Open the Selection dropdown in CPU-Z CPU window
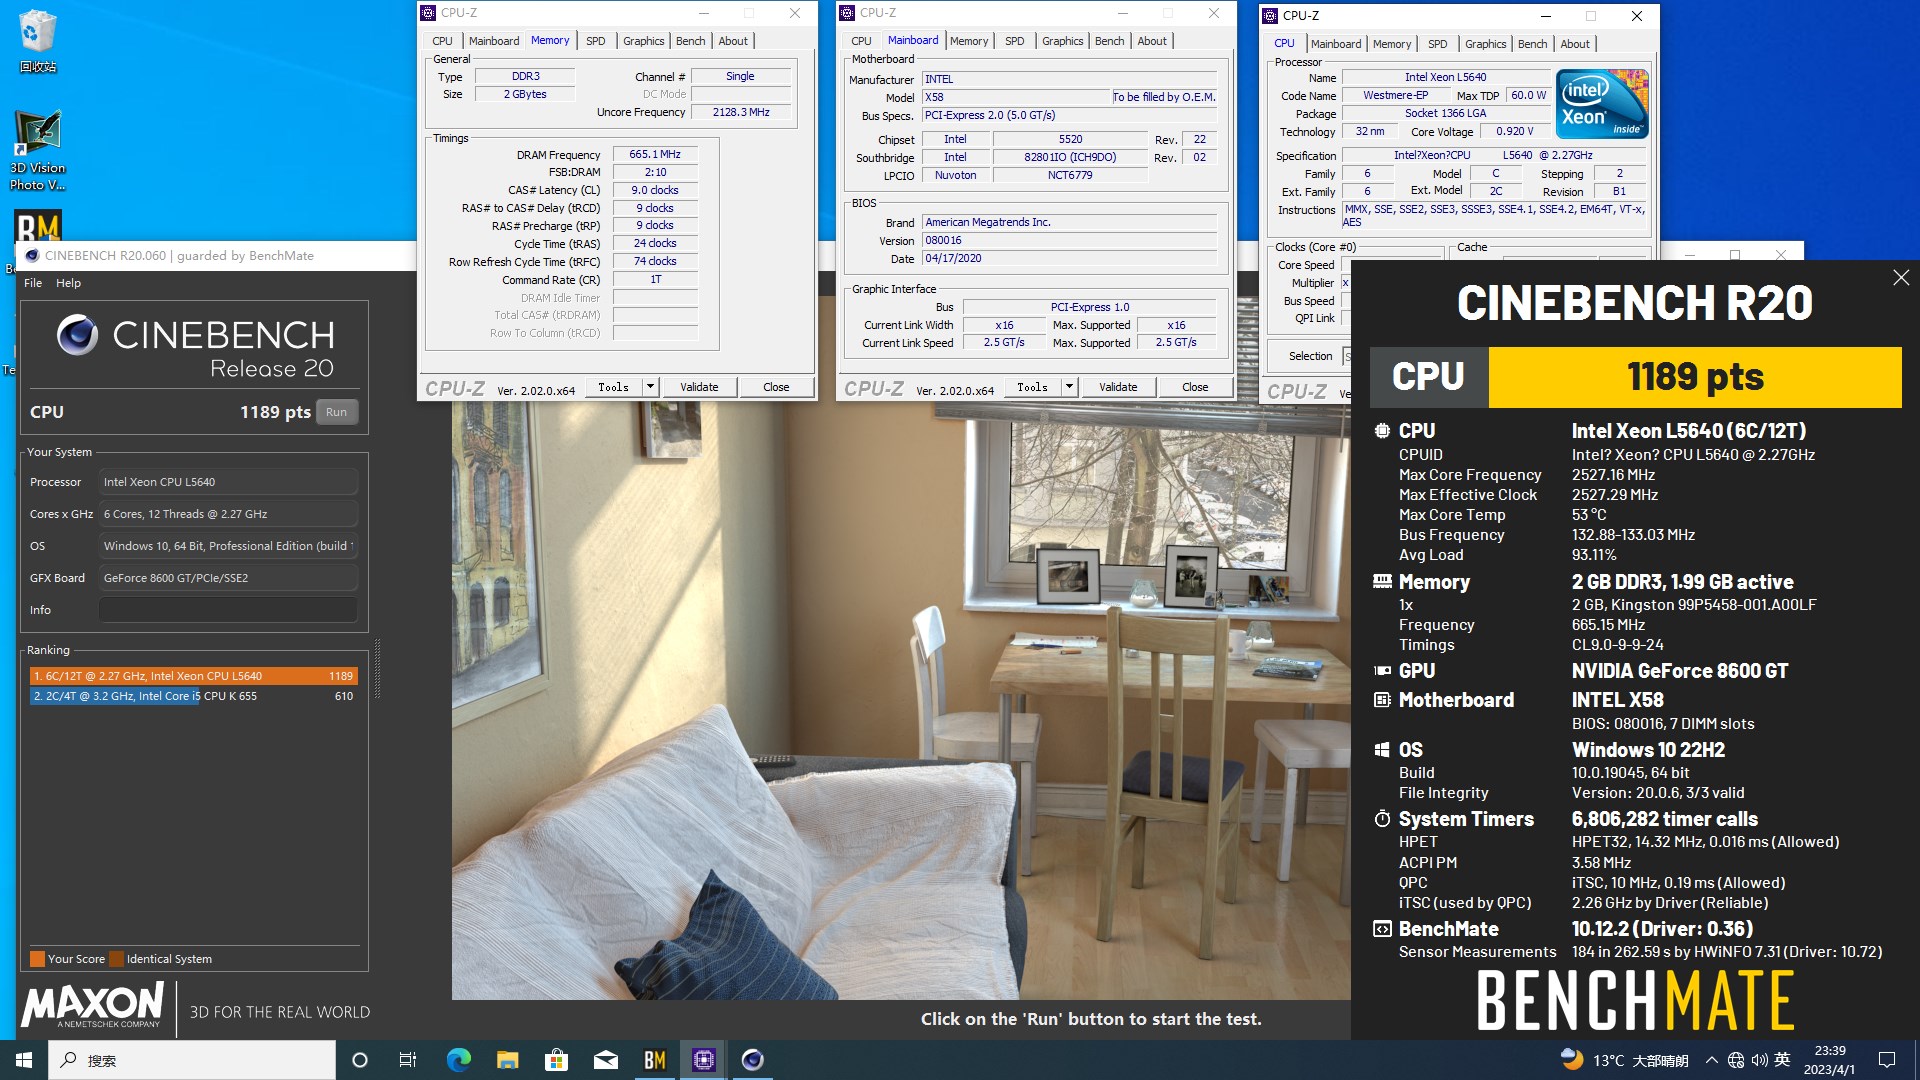The width and height of the screenshot is (1920, 1080). (1346, 356)
